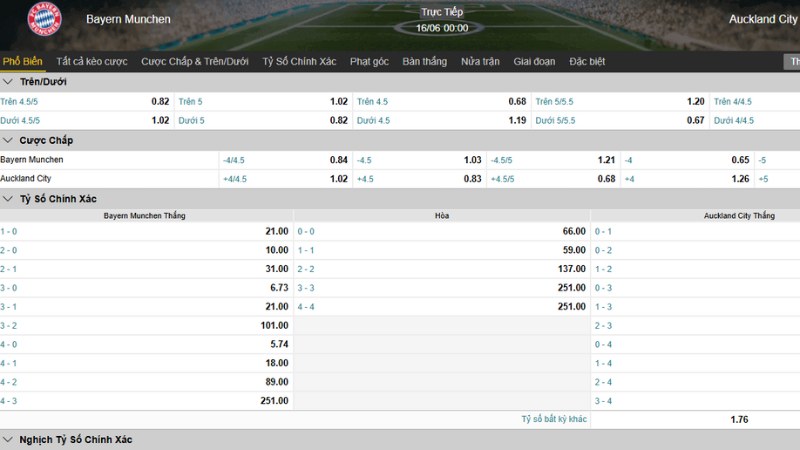Bet on exact score 3-0 at 6.73
This screenshot has width=800, height=450.
click(146, 288)
